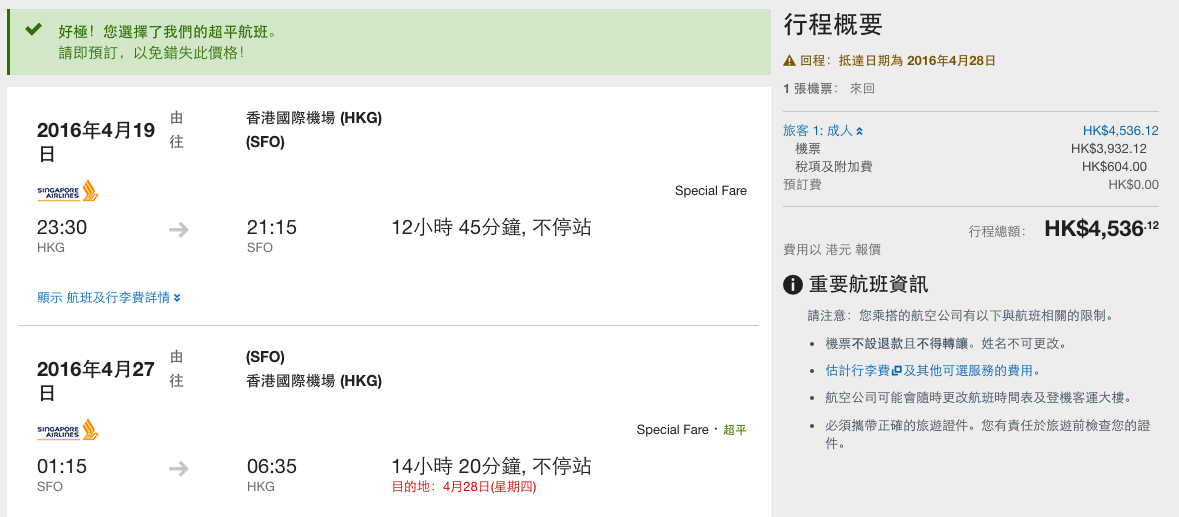
Task: Open 估計行李費 baggage fee estimate link
Action: tap(858, 370)
